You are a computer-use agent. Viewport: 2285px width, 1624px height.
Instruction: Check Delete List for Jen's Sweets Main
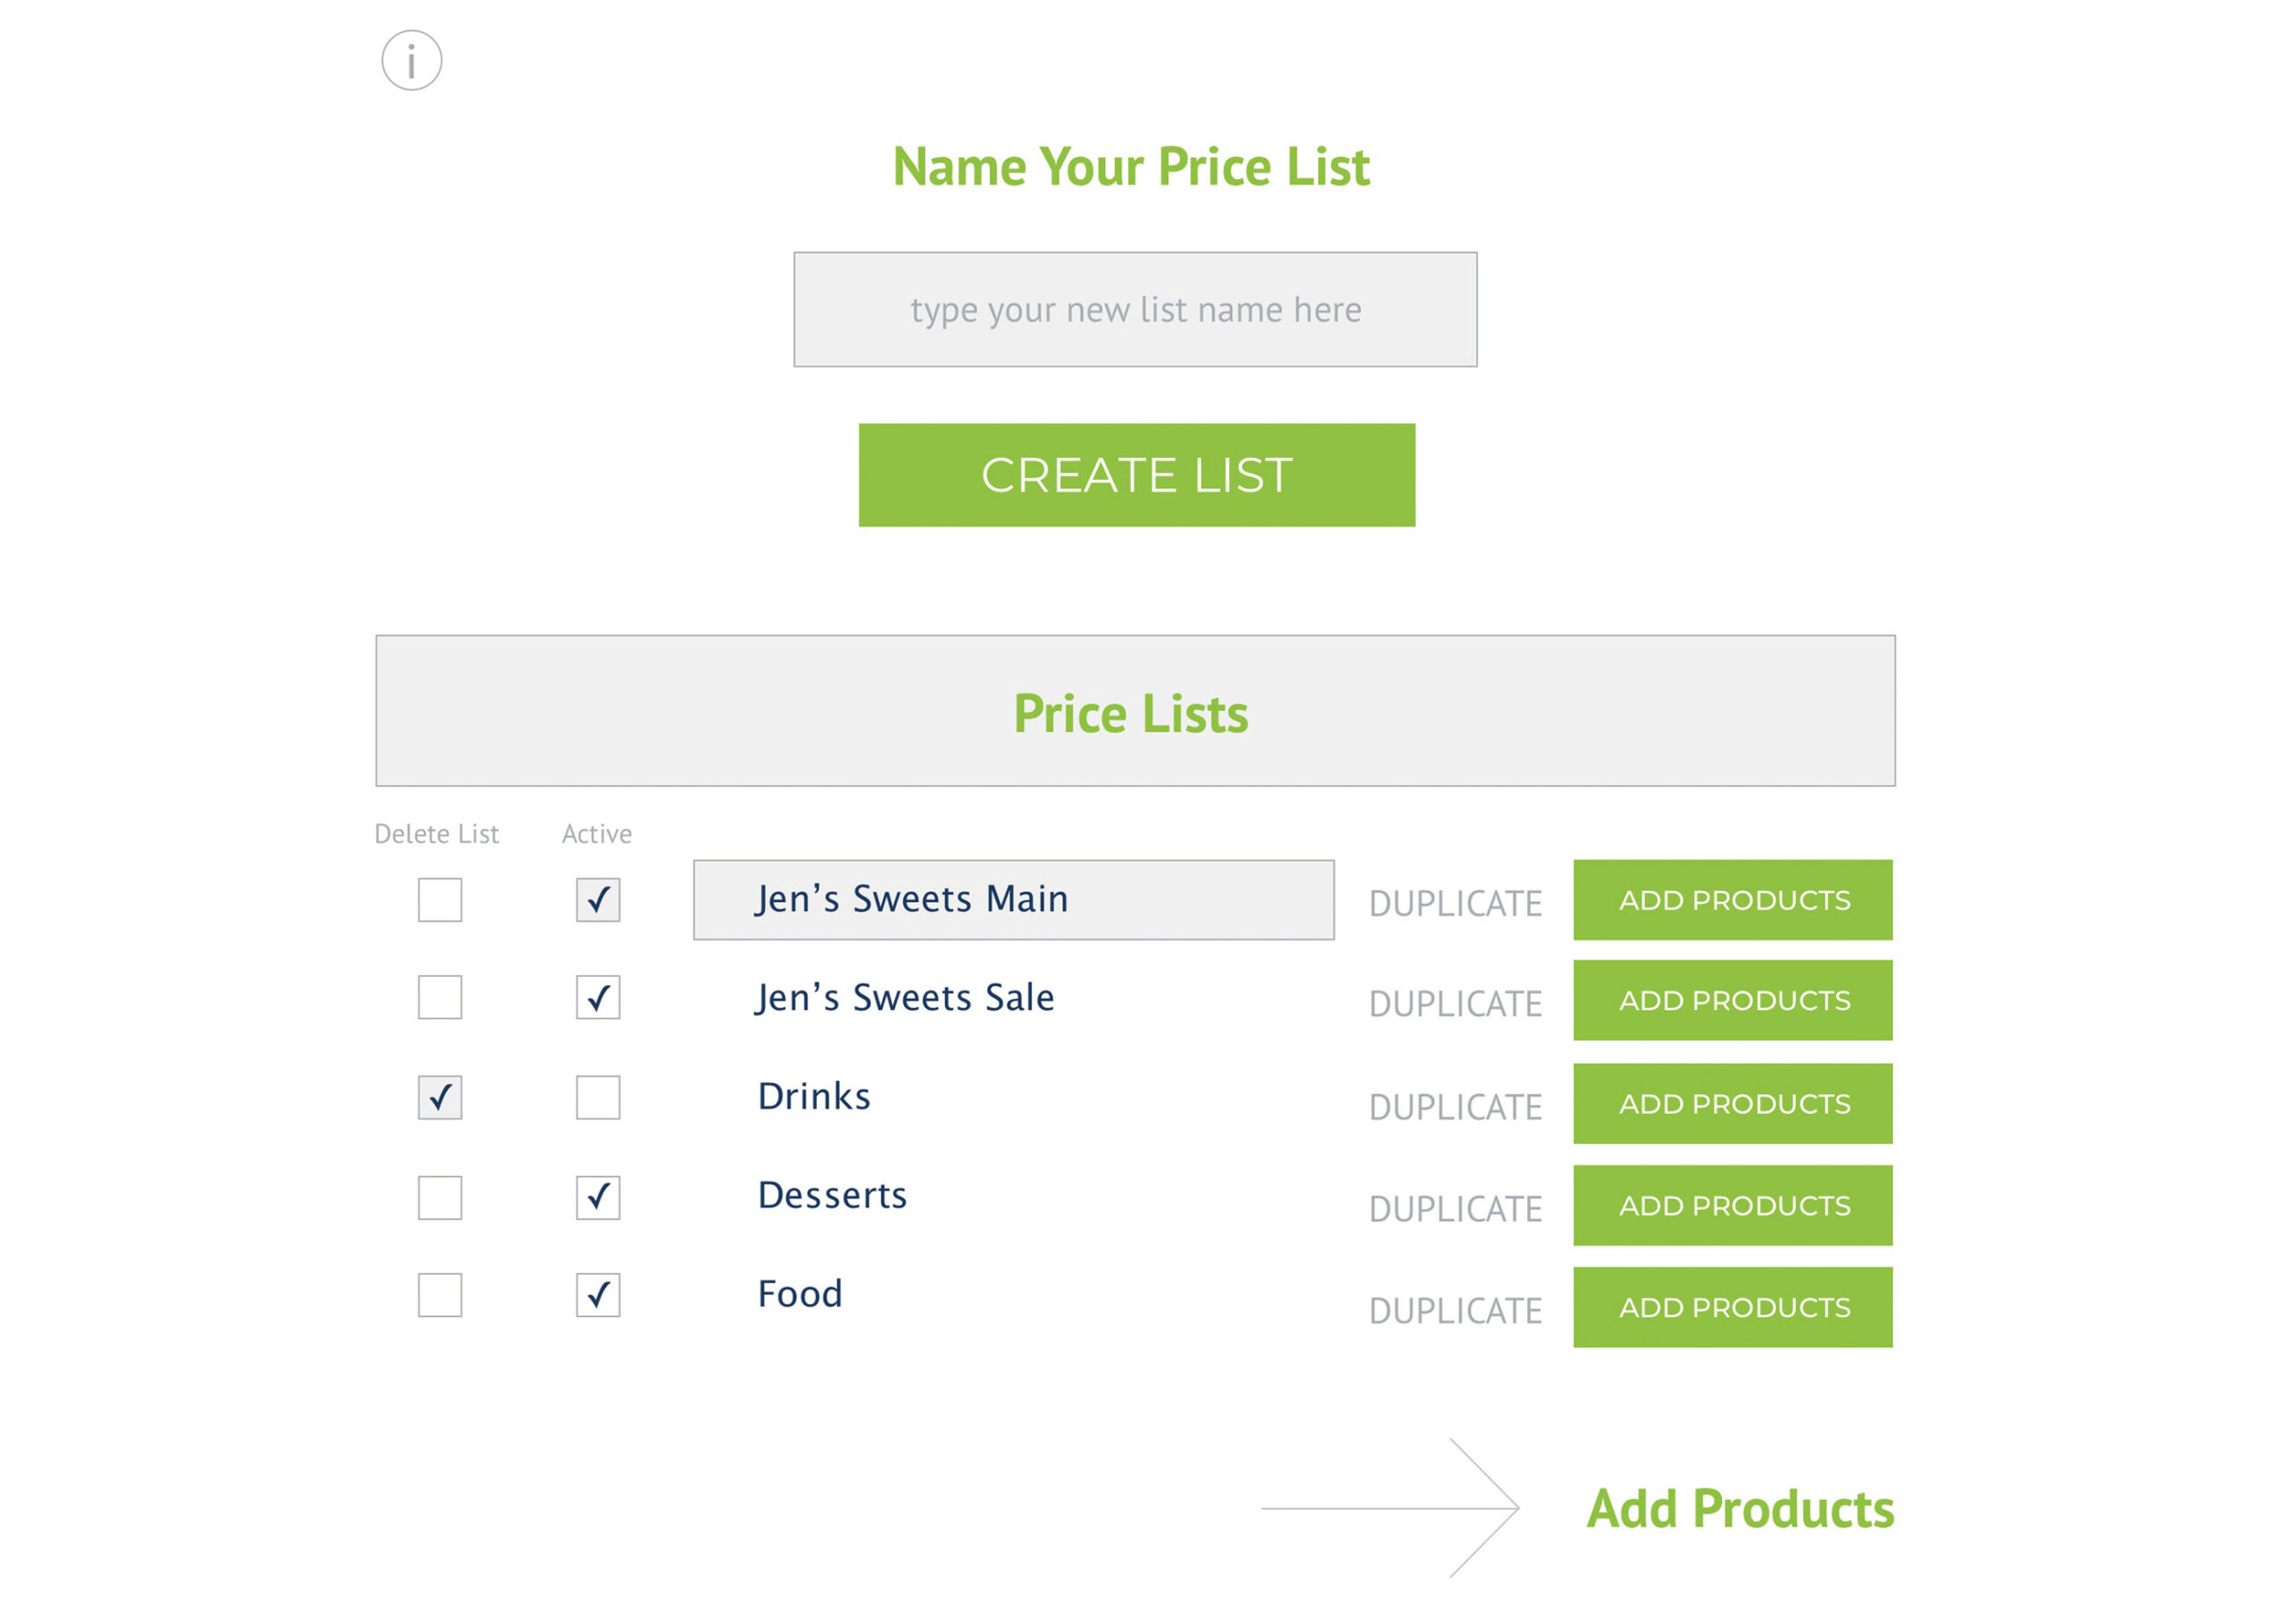point(440,900)
